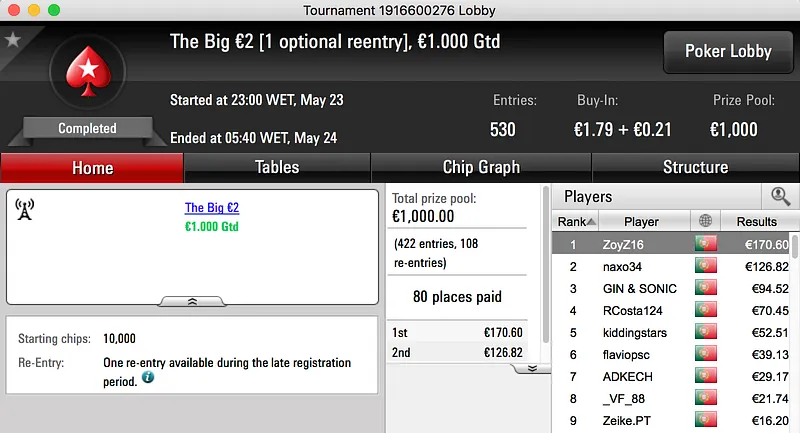This screenshot has width=800, height=433.
Task: Click the flag icon beside ZoyZ16
Action: 707,244
